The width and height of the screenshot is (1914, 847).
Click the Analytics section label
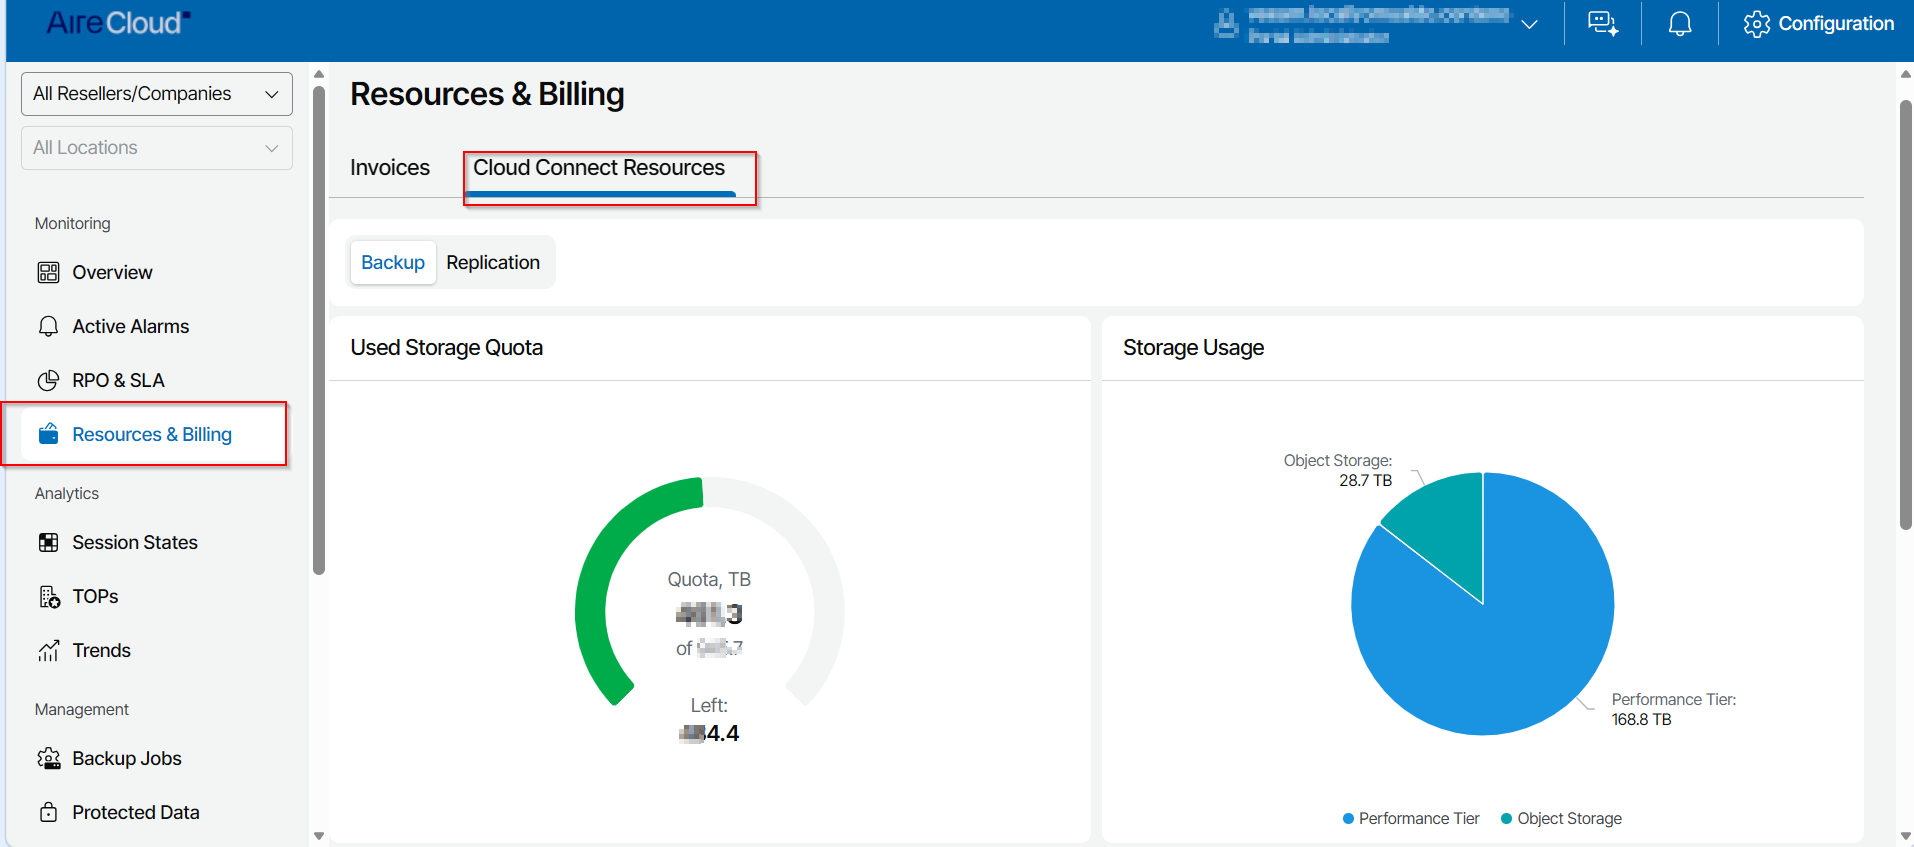click(67, 494)
